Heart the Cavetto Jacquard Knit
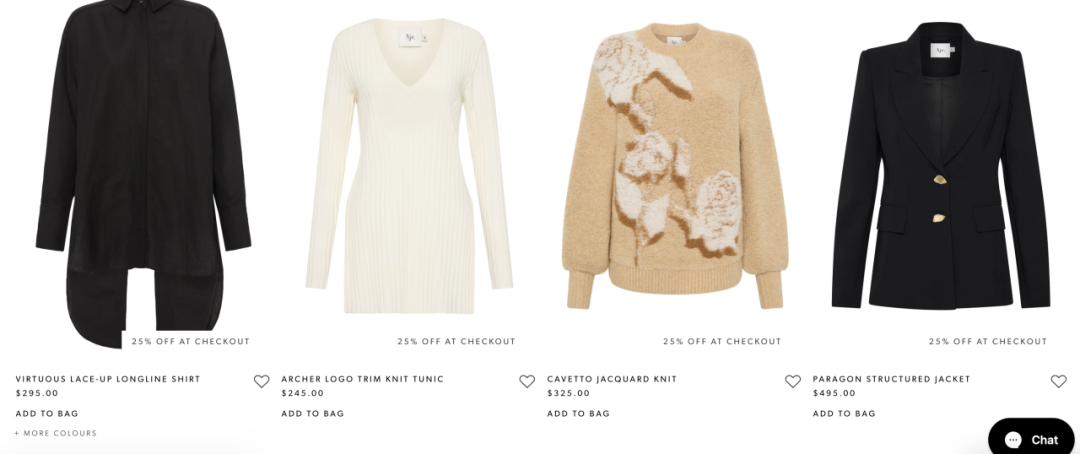Screen dimensions: 1080x454 point(793,381)
